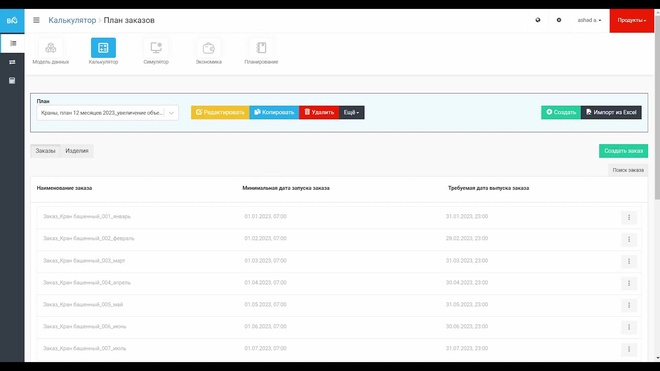The width and height of the screenshot is (660, 371).
Task: Click Импорт из Excel button
Action: (x=611, y=112)
